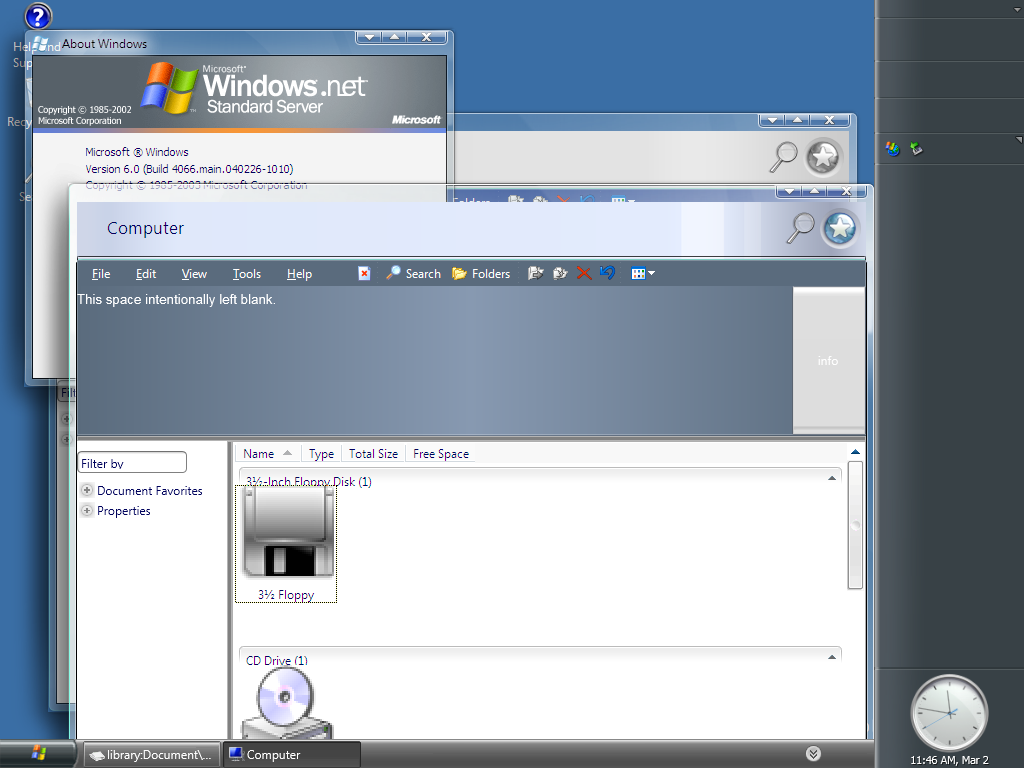Click the info pane button
The width and height of the screenshot is (1024, 768).
(x=828, y=360)
